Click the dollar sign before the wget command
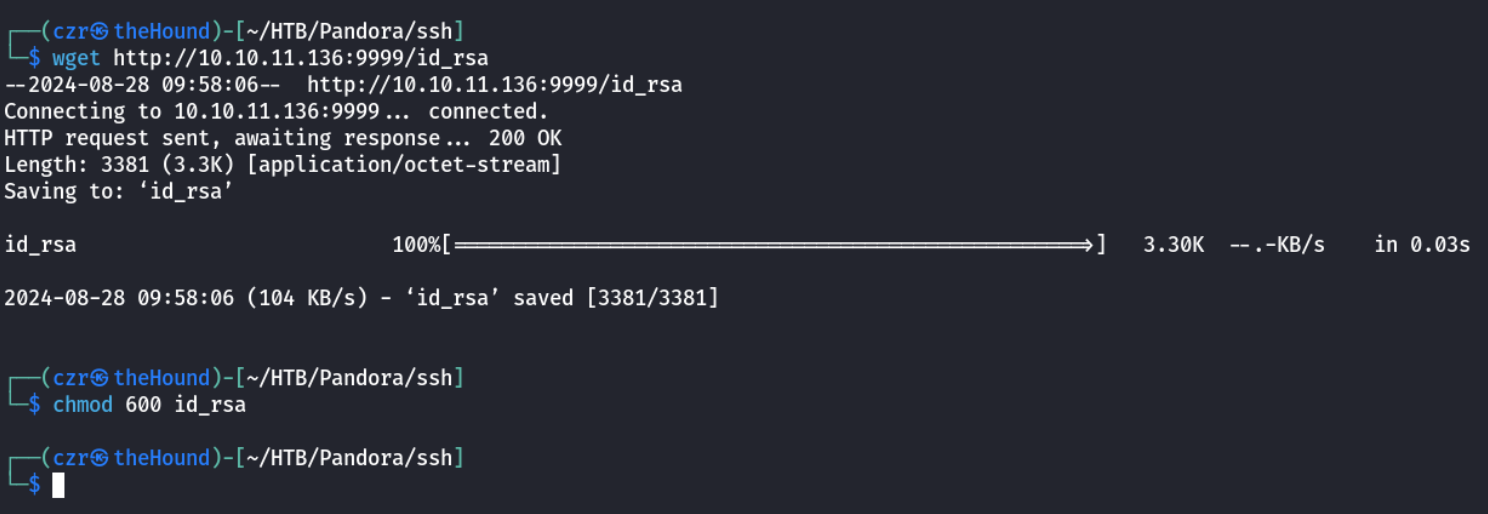1488x514 pixels. point(34,58)
